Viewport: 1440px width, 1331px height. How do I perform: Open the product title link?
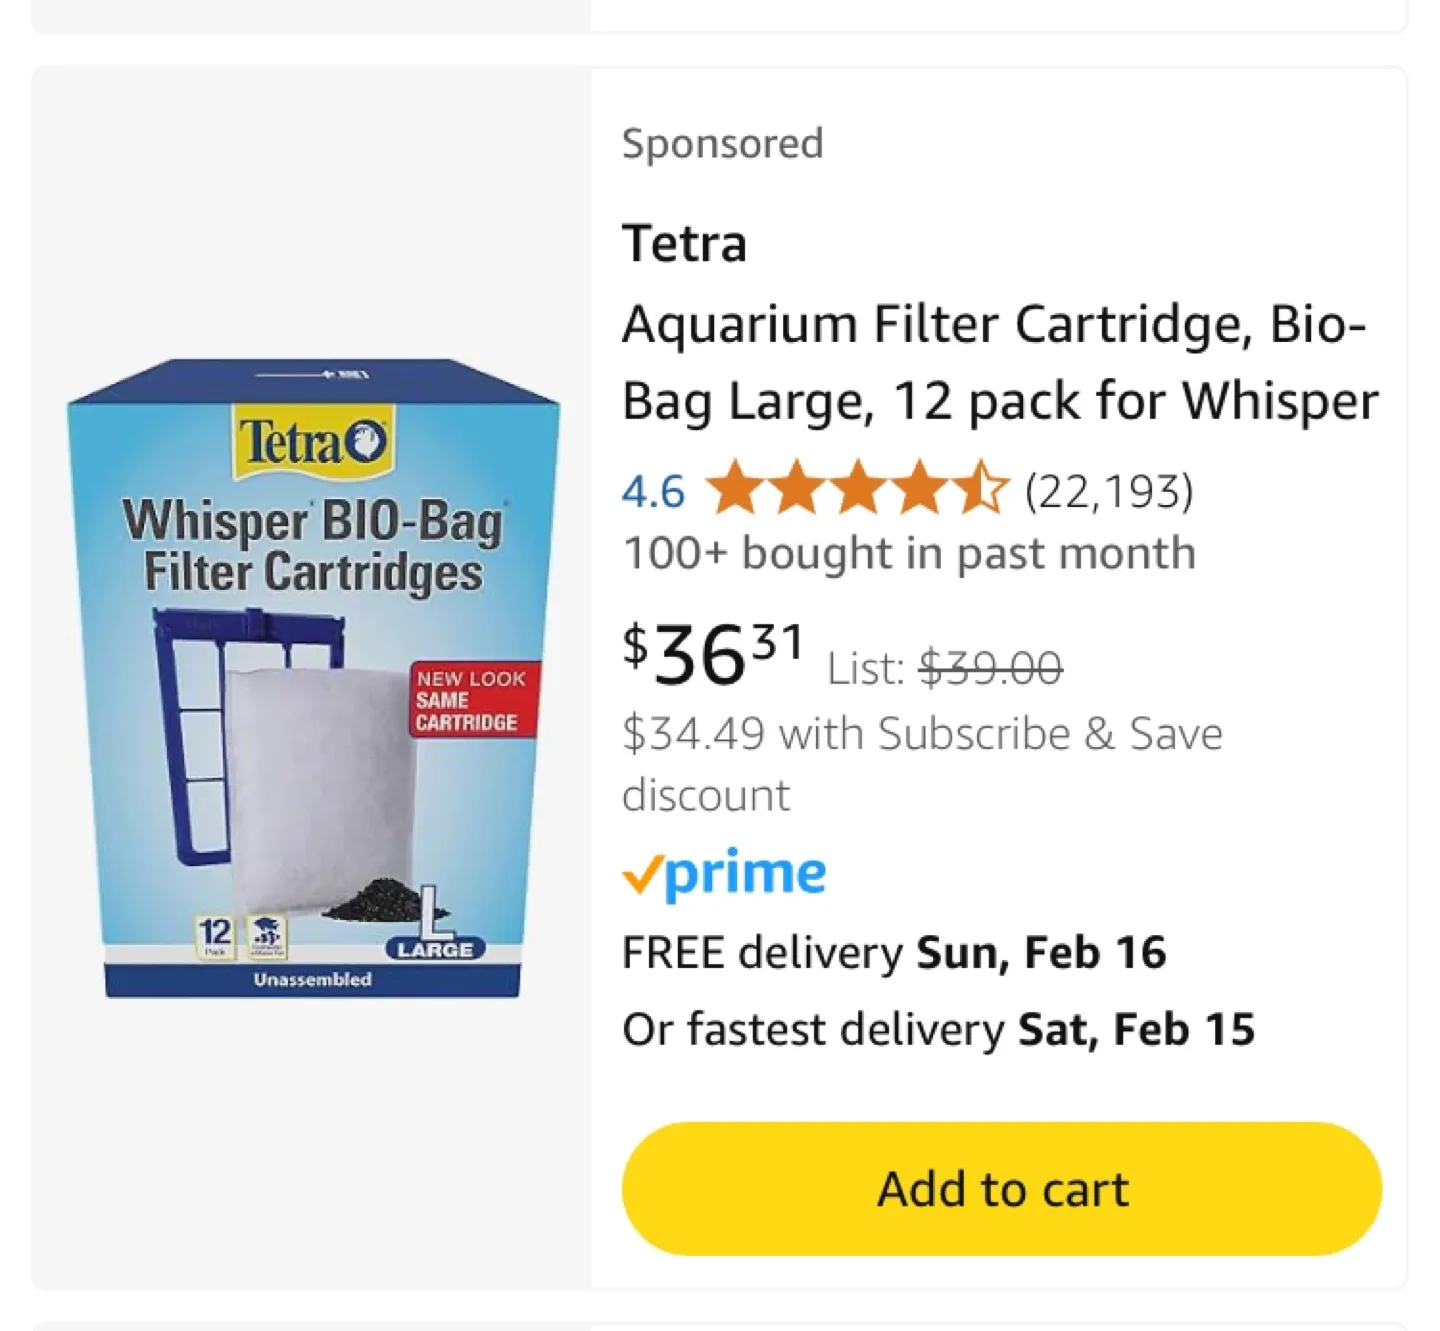(x=1000, y=362)
